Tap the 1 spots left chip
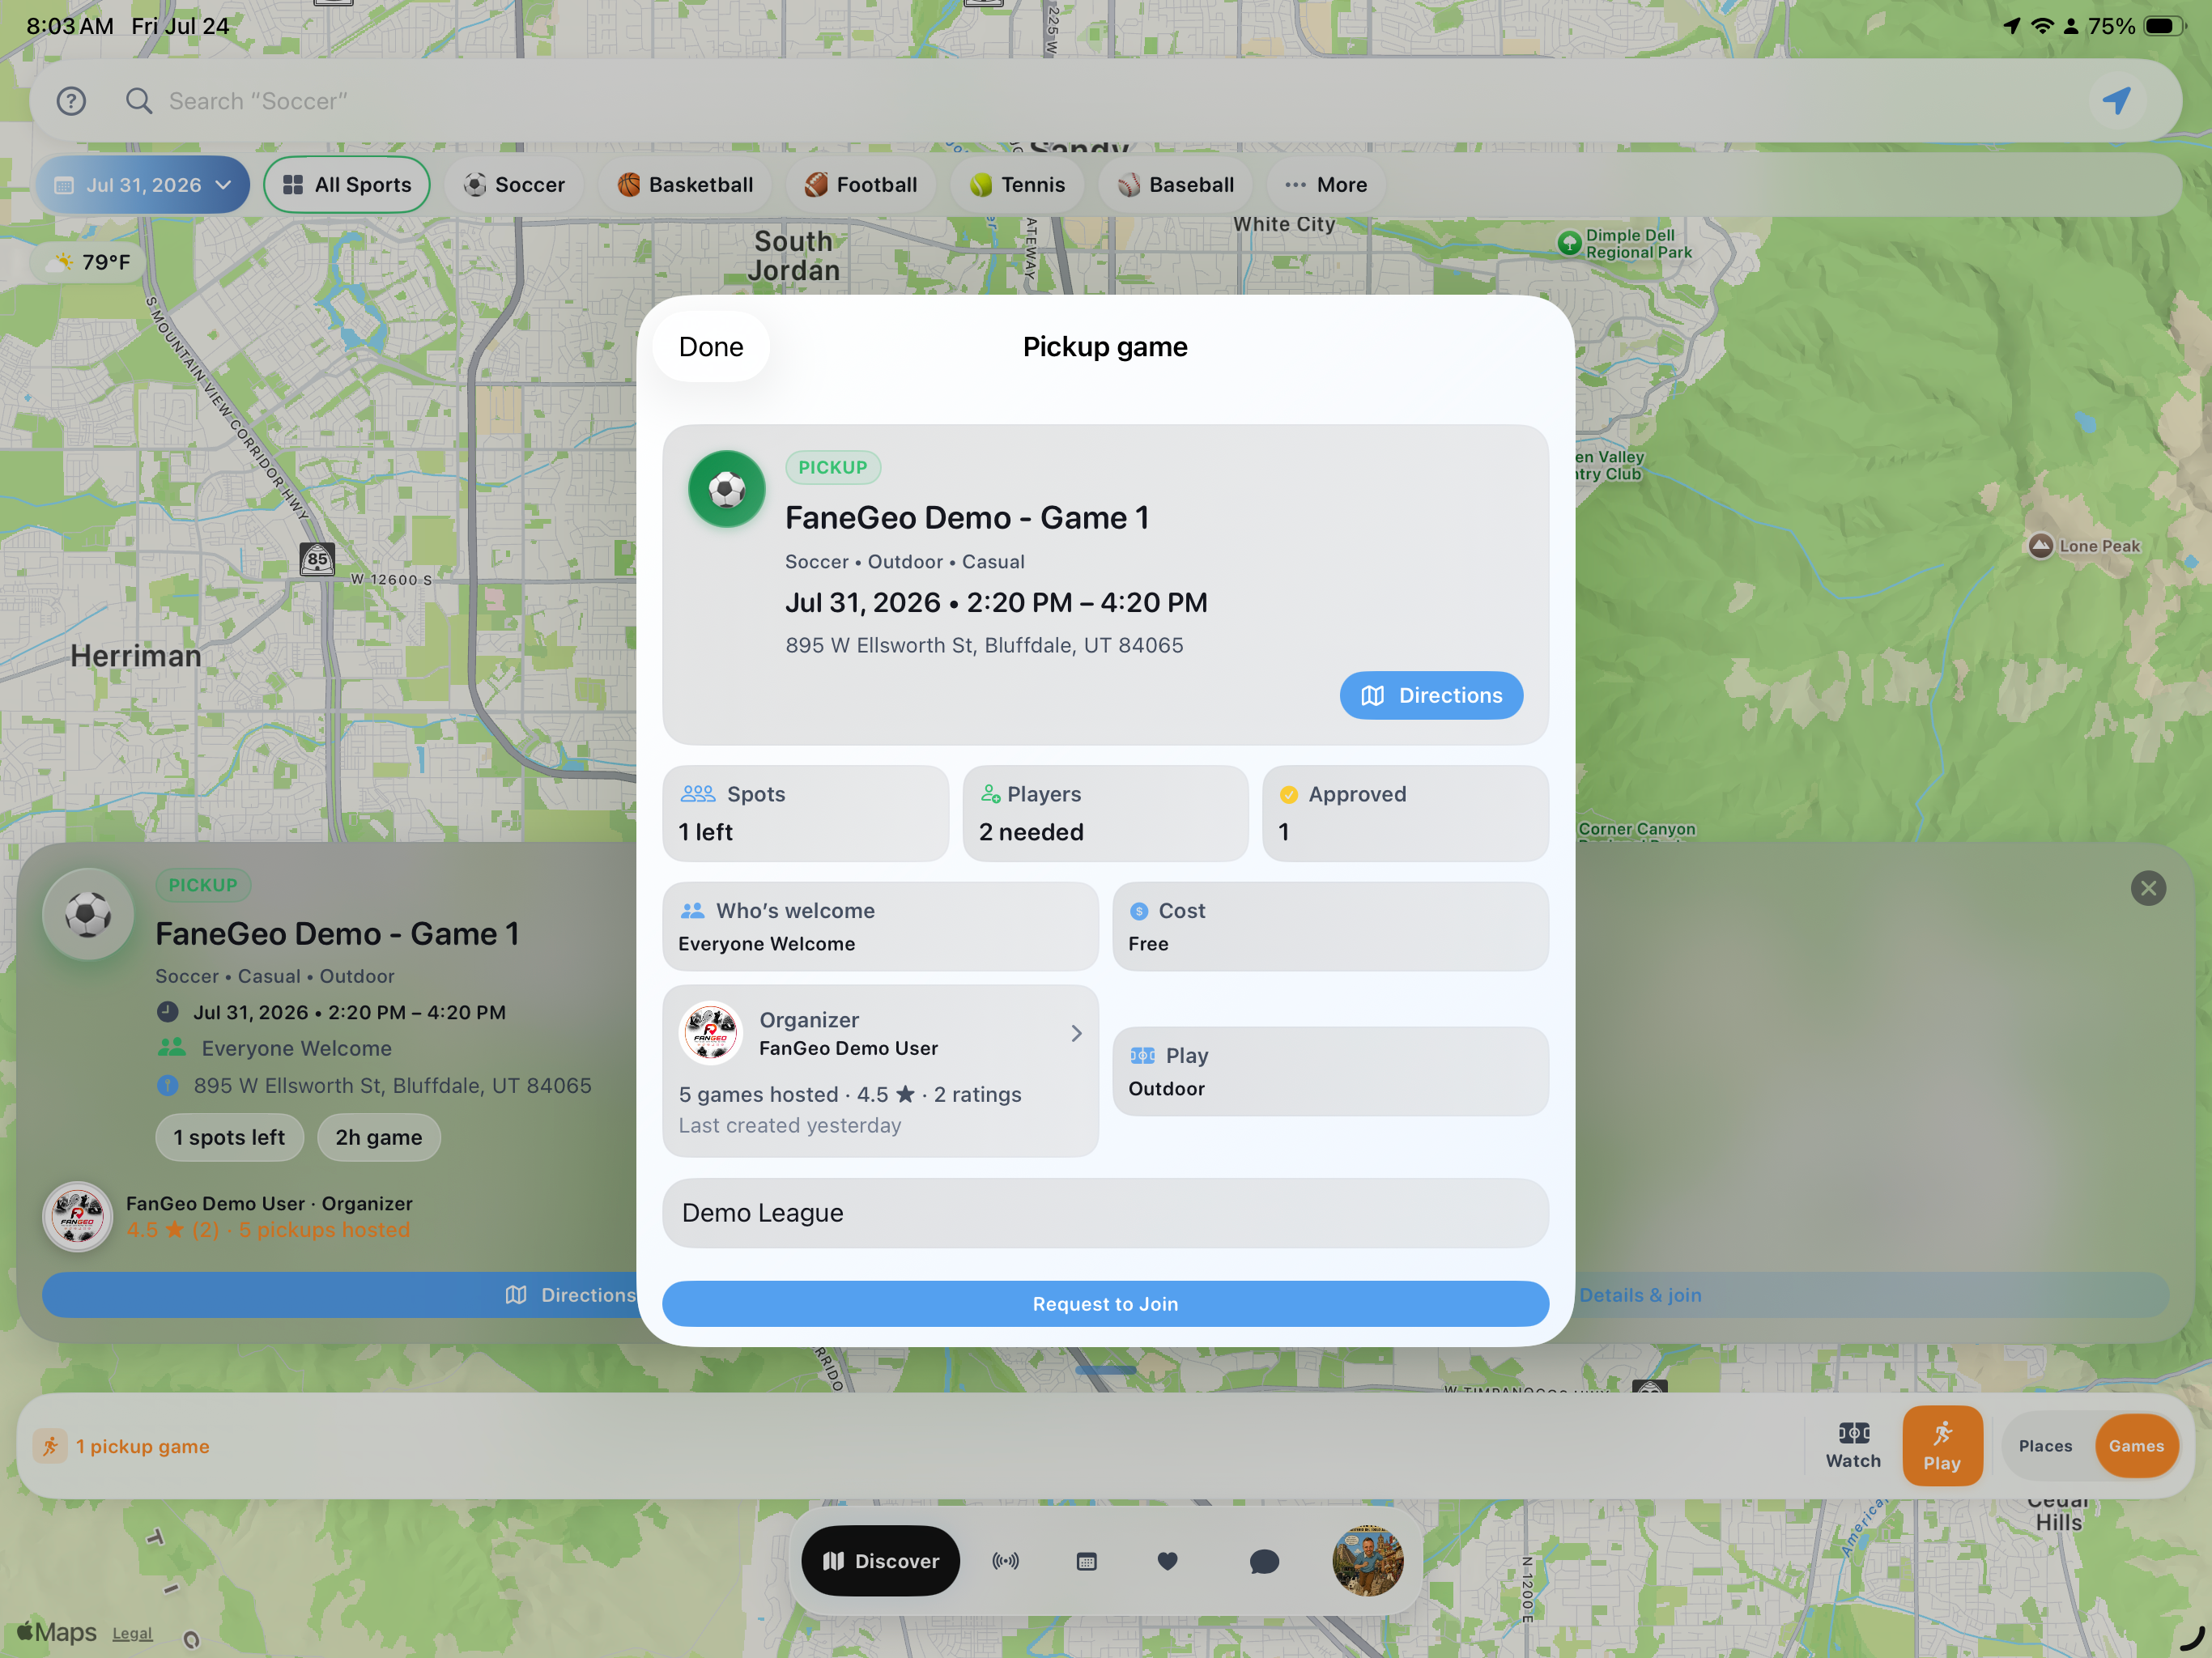The image size is (2212, 1658). 229,1137
